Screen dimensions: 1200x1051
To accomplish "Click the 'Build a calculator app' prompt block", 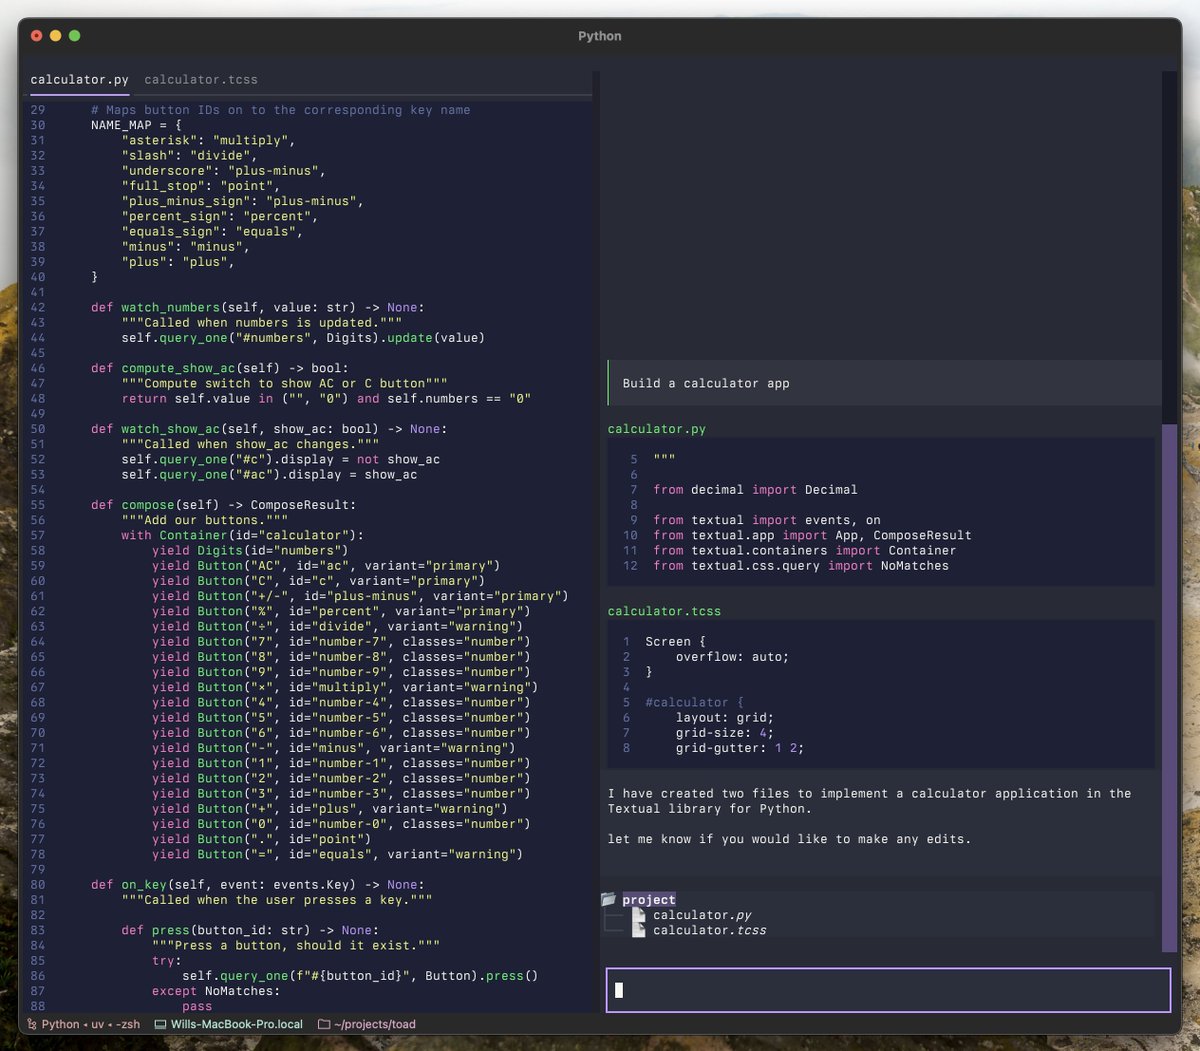I will click(884, 383).
